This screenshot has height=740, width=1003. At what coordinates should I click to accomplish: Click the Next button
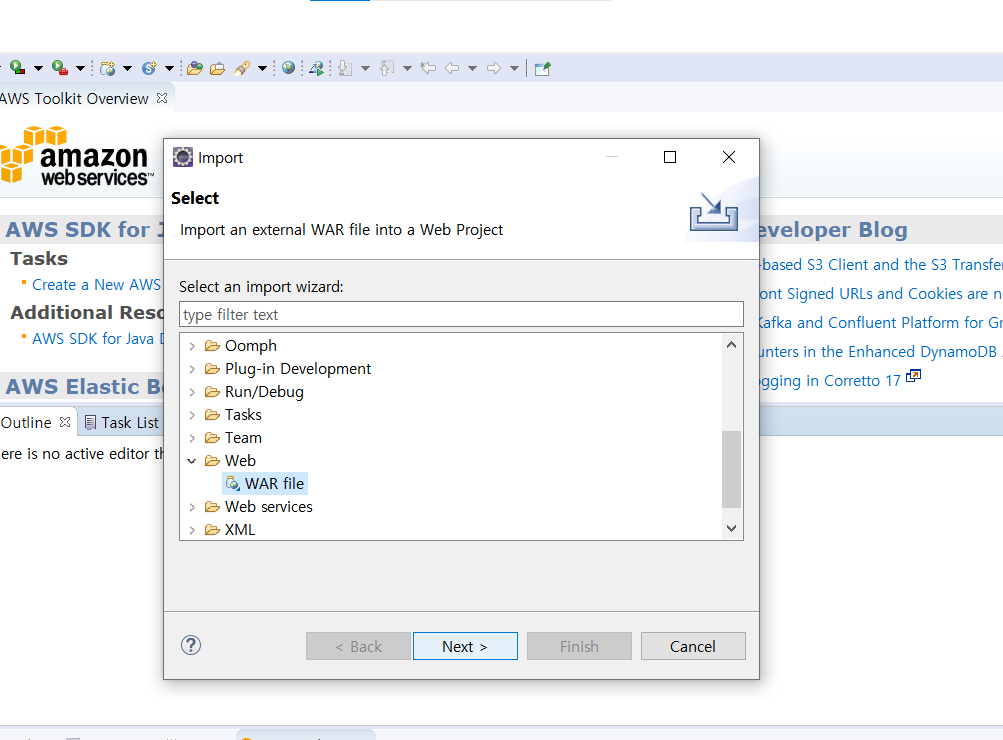(465, 647)
